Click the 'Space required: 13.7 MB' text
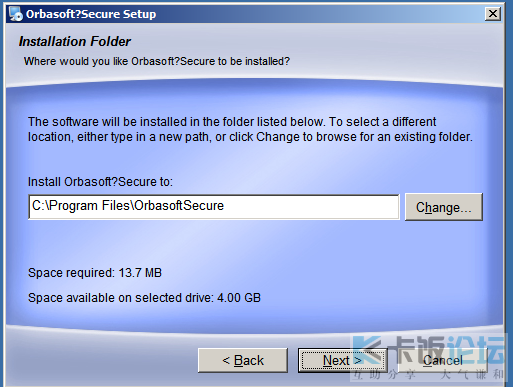Screen dimensions: 513x387 (95, 273)
